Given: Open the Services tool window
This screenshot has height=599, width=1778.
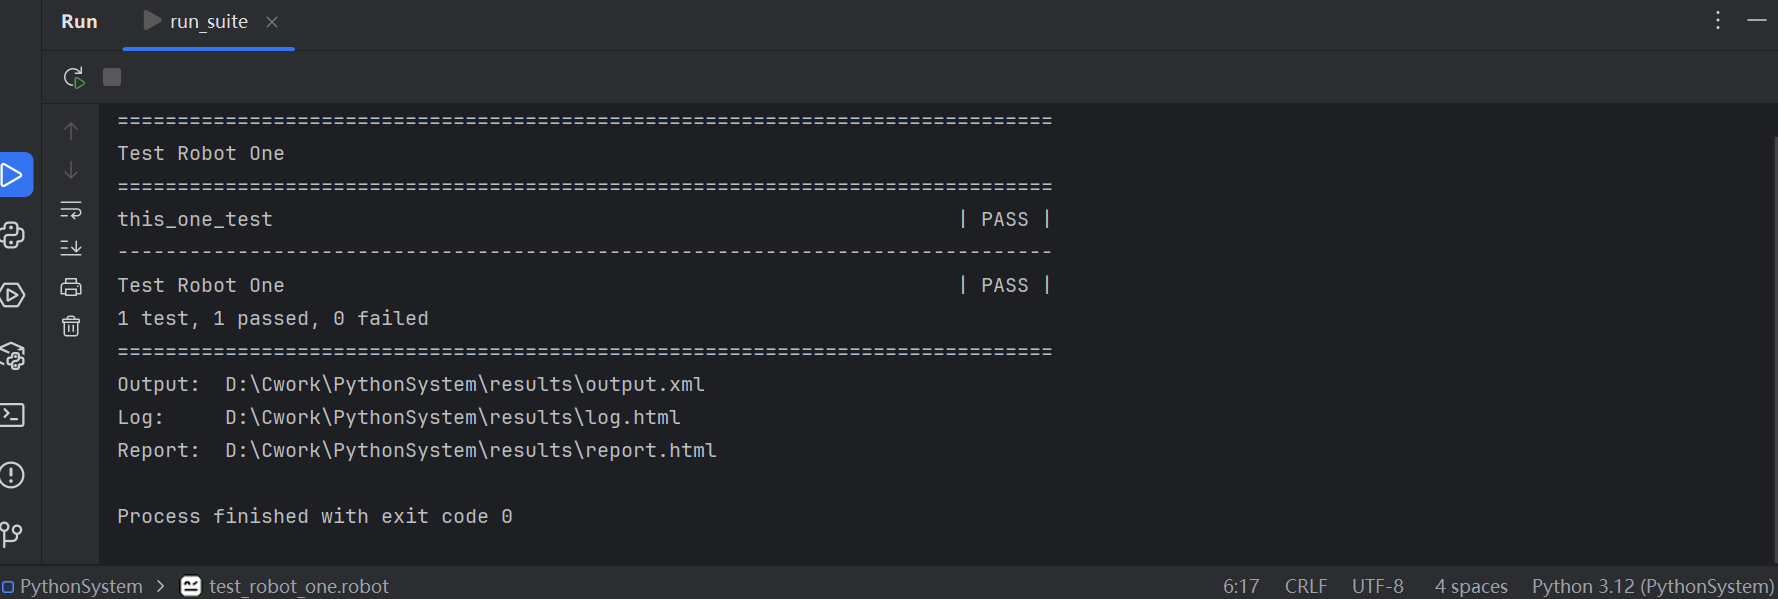Looking at the screenshot, I should (x=14, y=295).
